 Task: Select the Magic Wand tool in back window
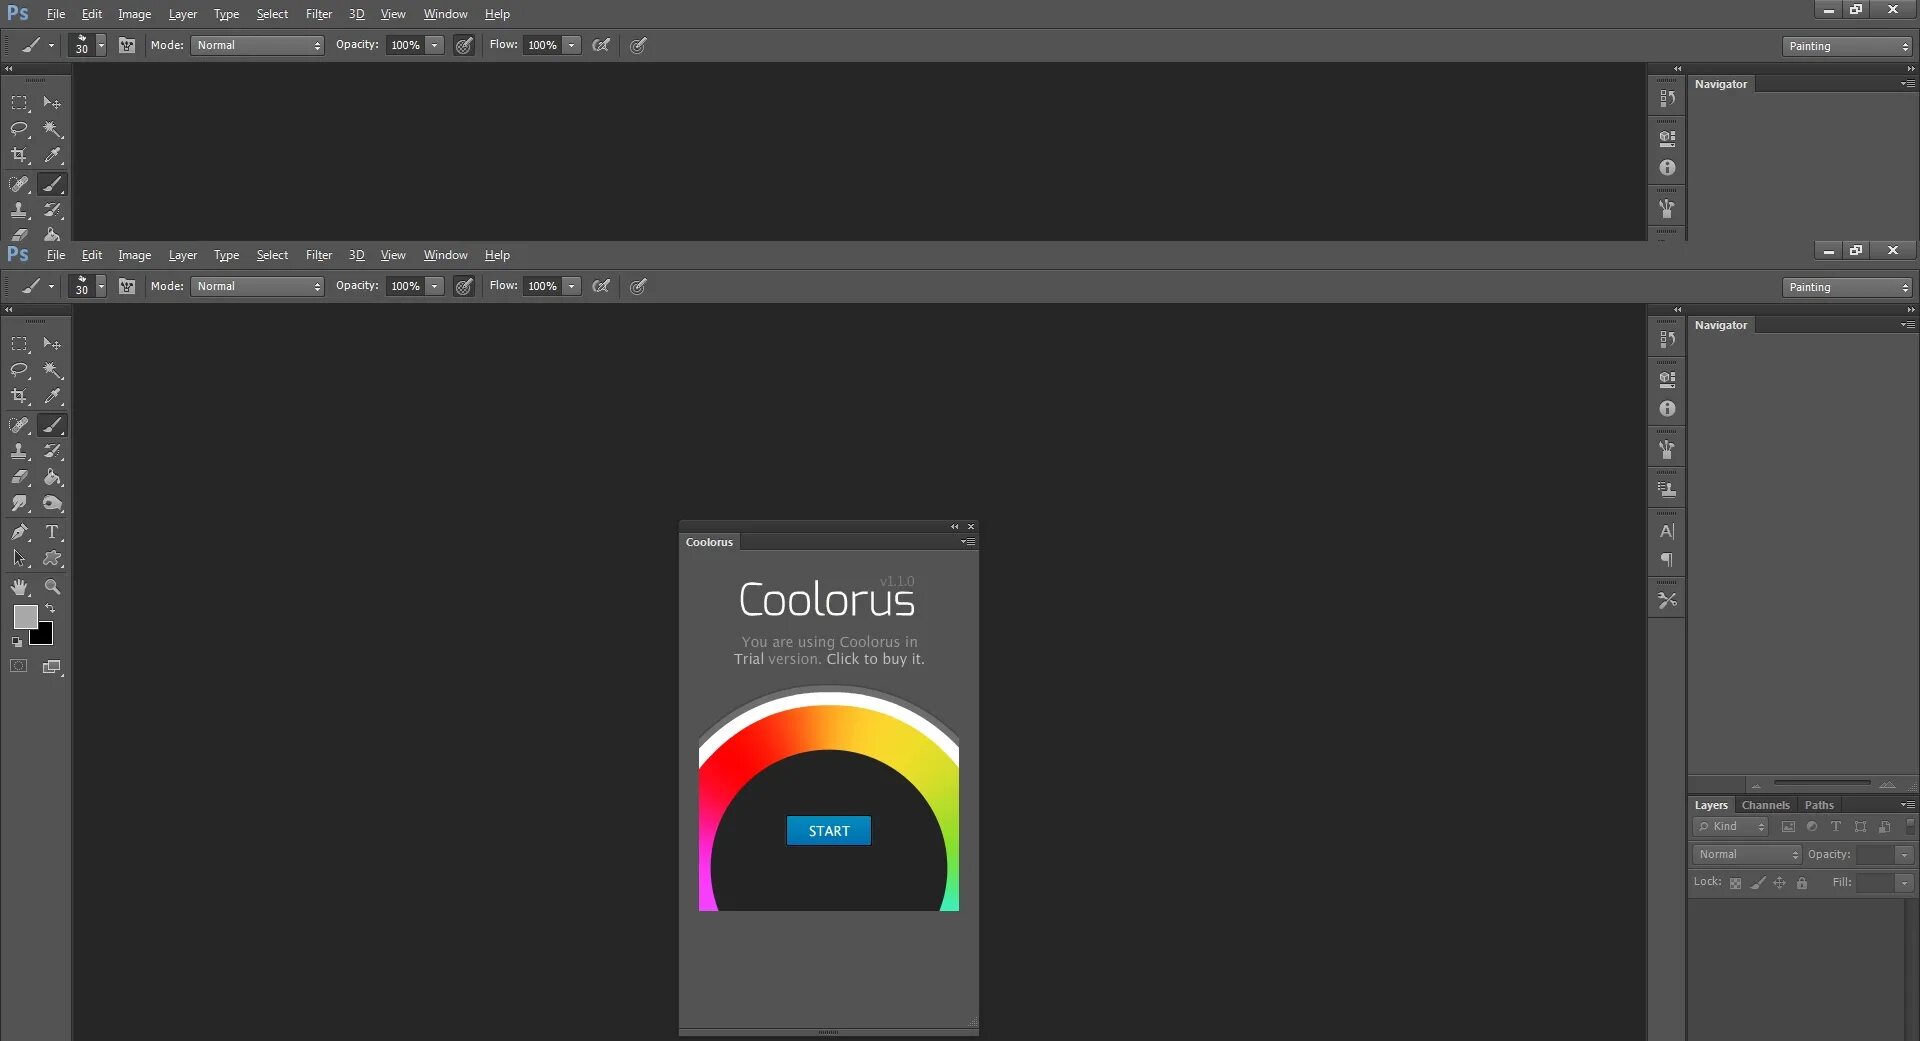[x=52, y=129]
